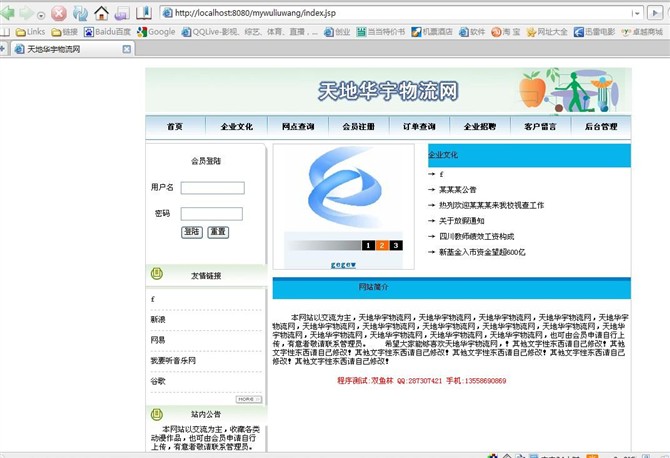Click the browser Forward arrow
Viewport: 670px width, 458px height.
[26, 13]
